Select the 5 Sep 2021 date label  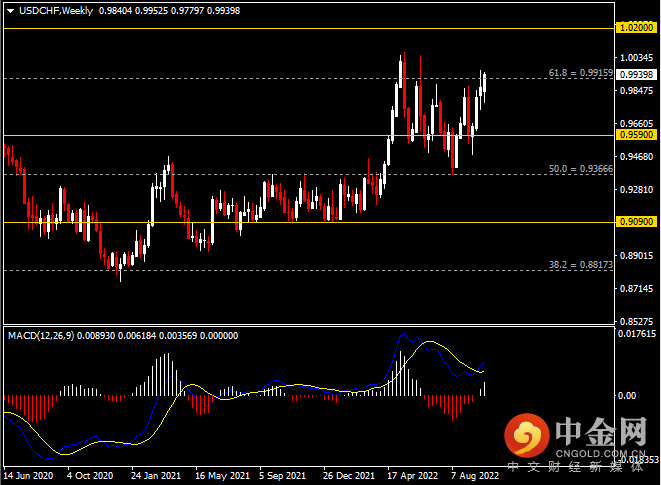click(282, 476)
